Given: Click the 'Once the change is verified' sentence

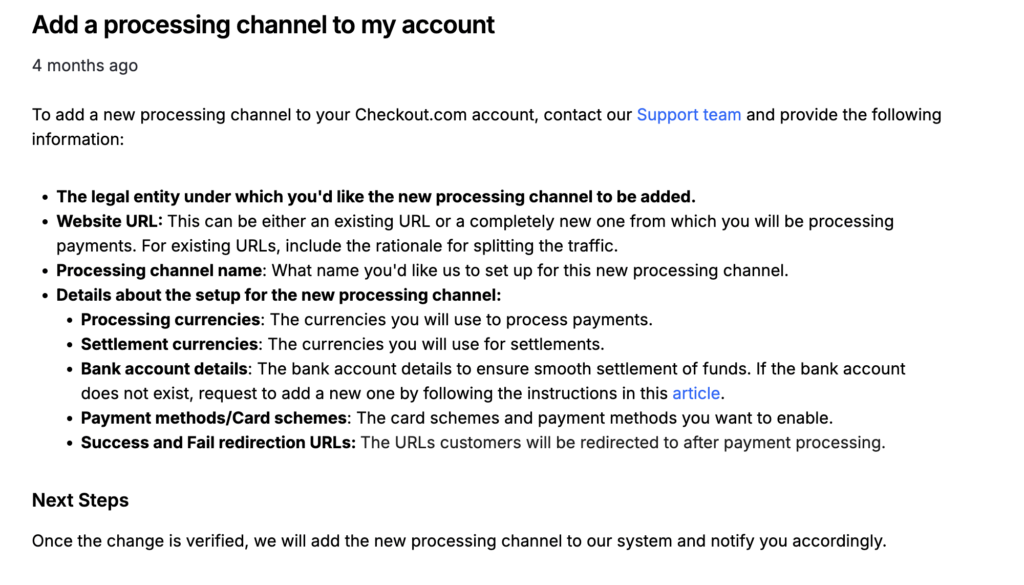Looking at the screenshot, I should 458,541.
